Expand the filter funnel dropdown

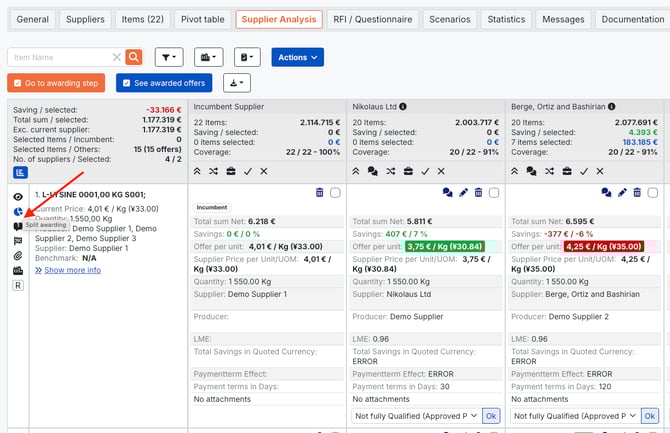click(x=169, y=58)
